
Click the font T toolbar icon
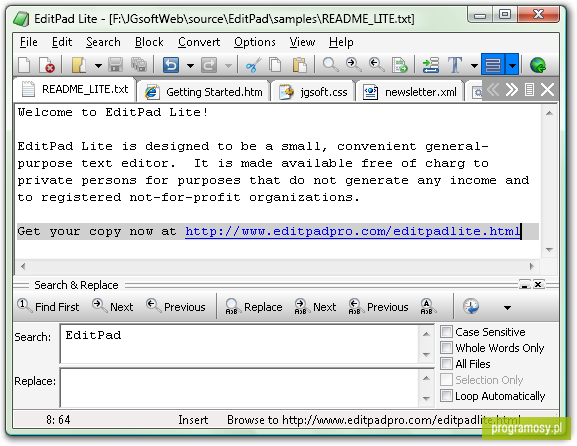tap(455, 66)
